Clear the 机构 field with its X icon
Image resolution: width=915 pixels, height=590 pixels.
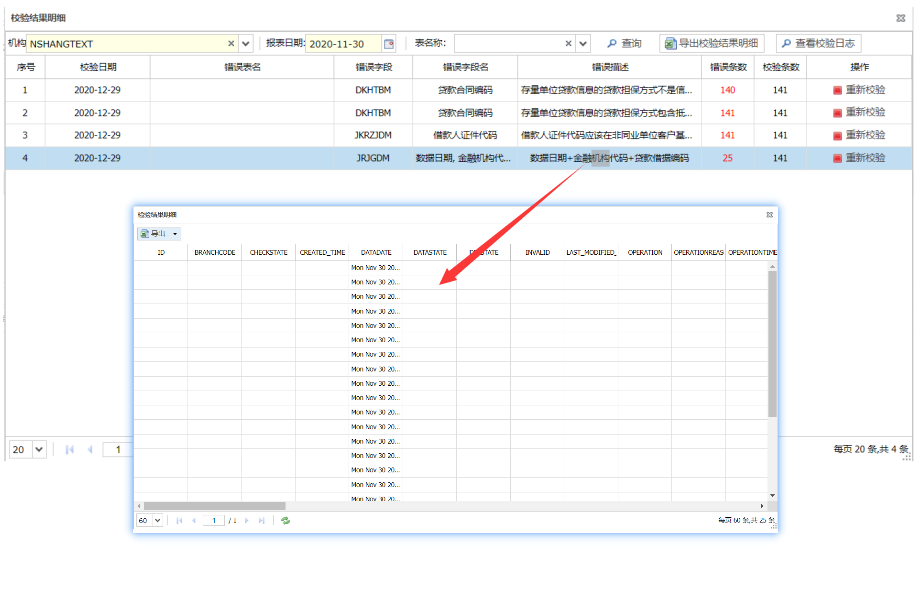[x=231, y=44]
